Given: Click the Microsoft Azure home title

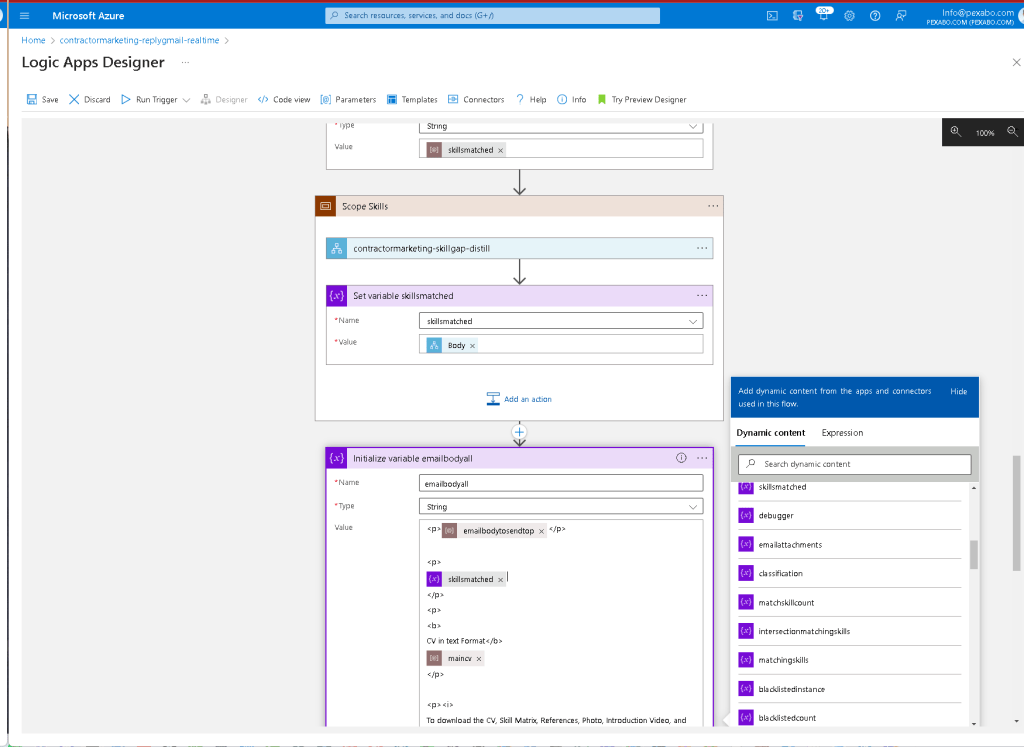Looking at the screenshot, I should (88, 16).
